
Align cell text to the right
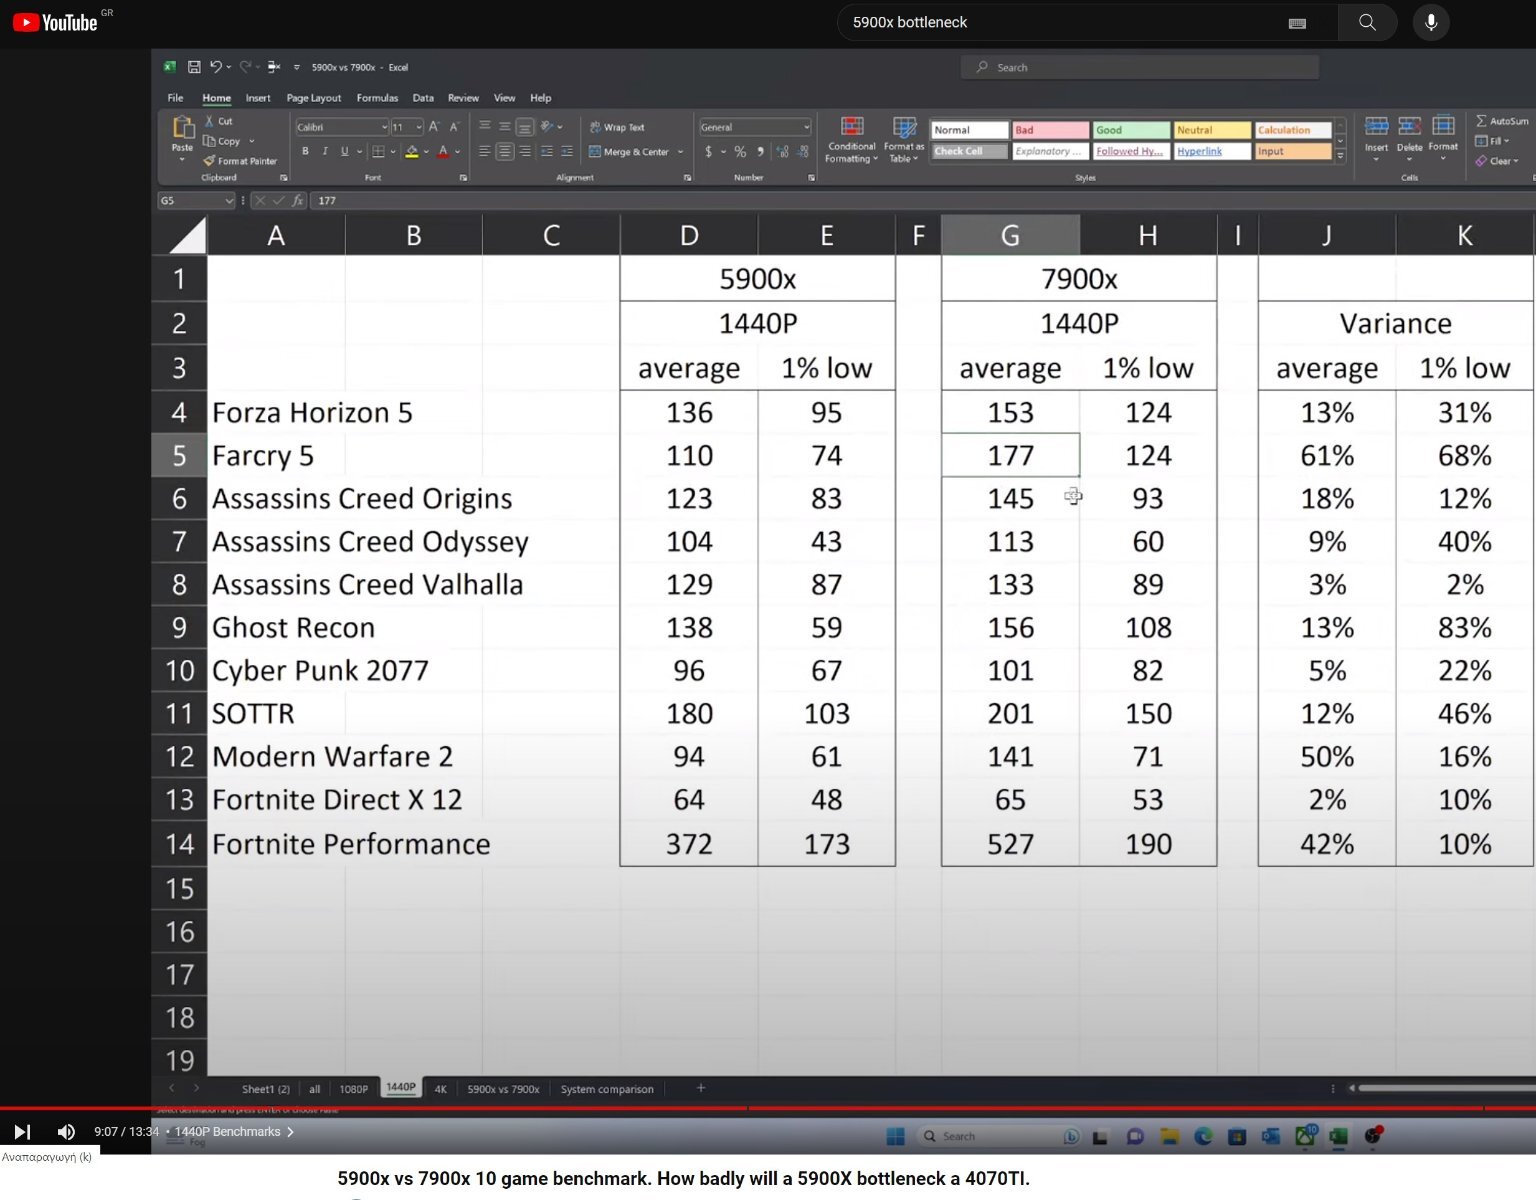point(525,152)
